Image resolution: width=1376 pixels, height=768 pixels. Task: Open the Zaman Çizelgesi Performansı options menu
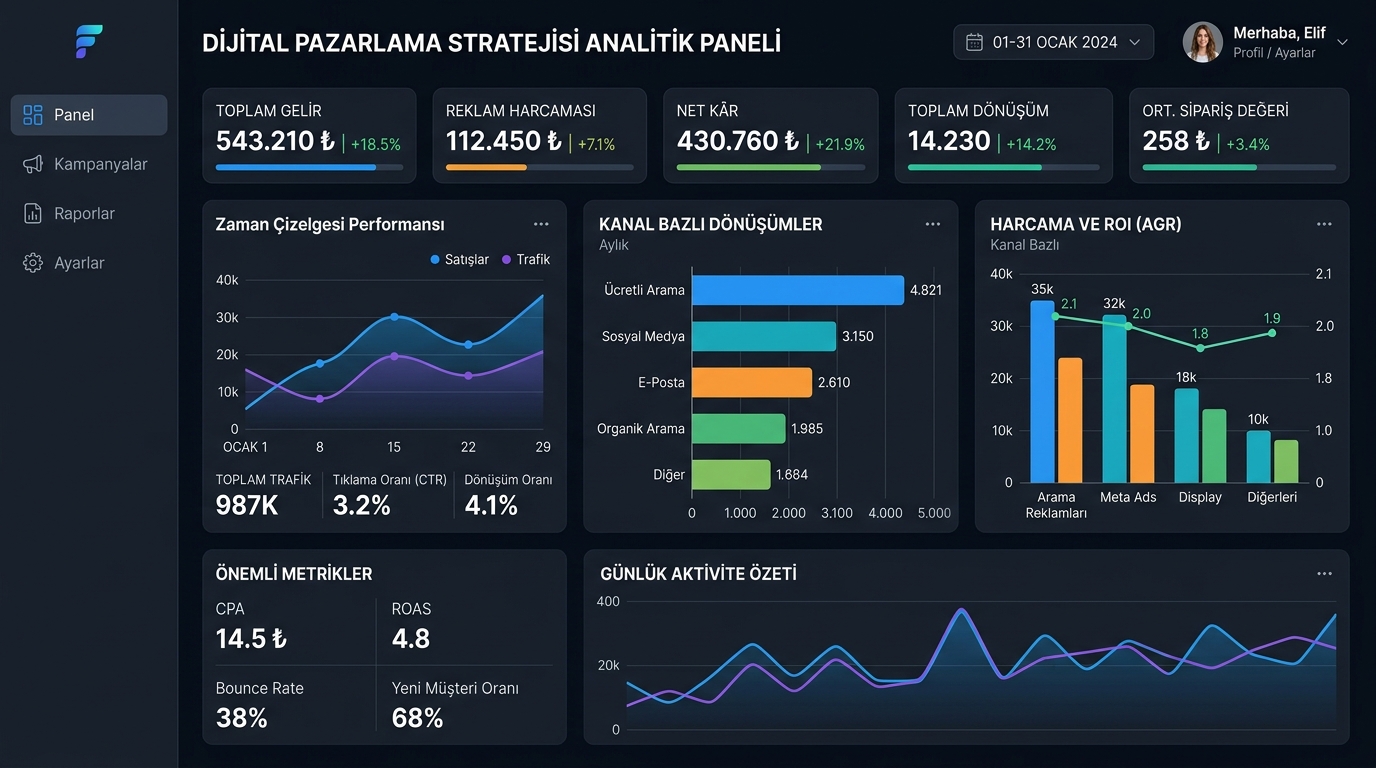tap(541, 224)
